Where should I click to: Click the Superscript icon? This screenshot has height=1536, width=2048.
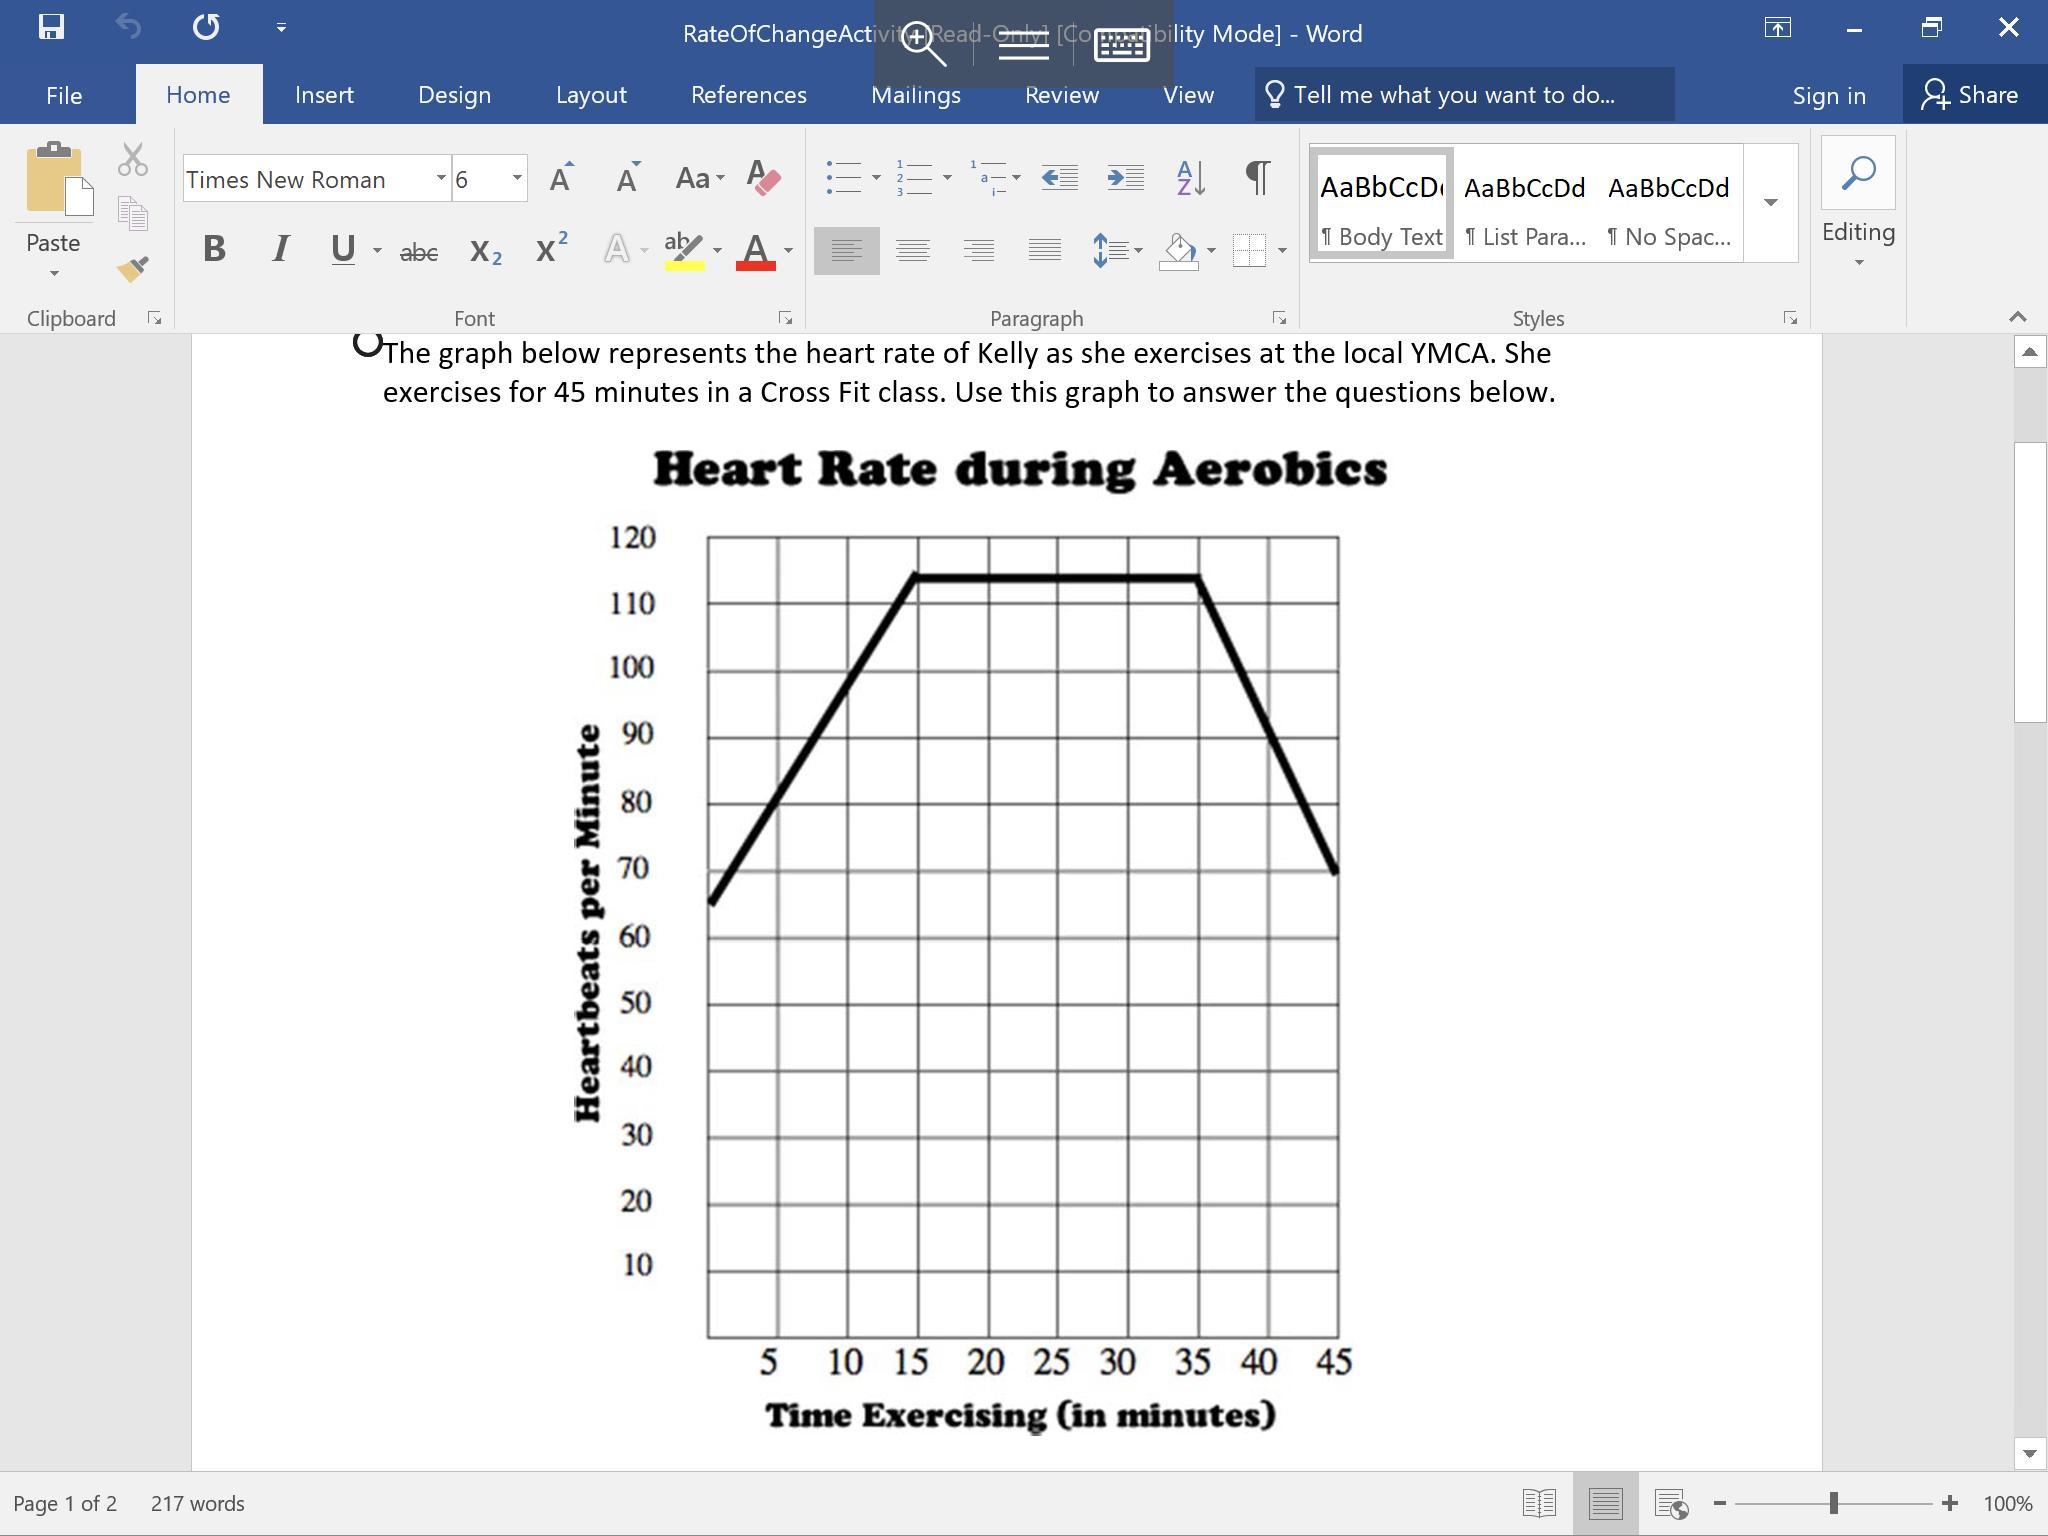(x=551, y=249)
